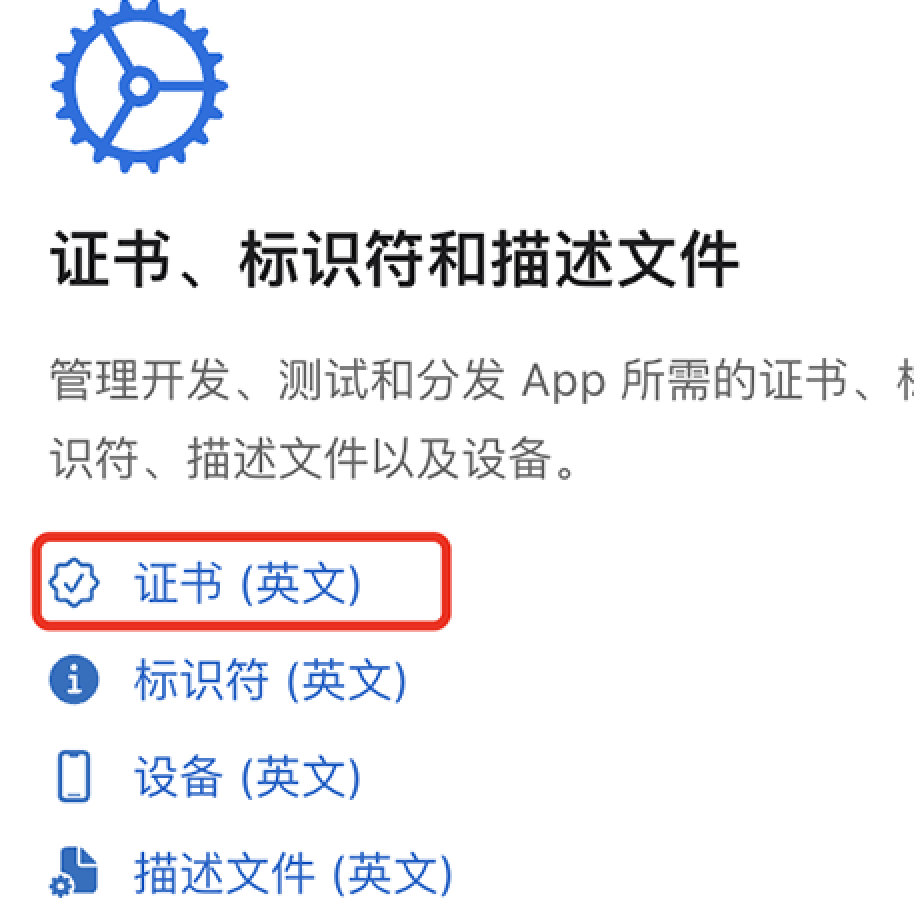
Task: Open the 描述文件 (英文) link
Action: [x=293, y=872]
